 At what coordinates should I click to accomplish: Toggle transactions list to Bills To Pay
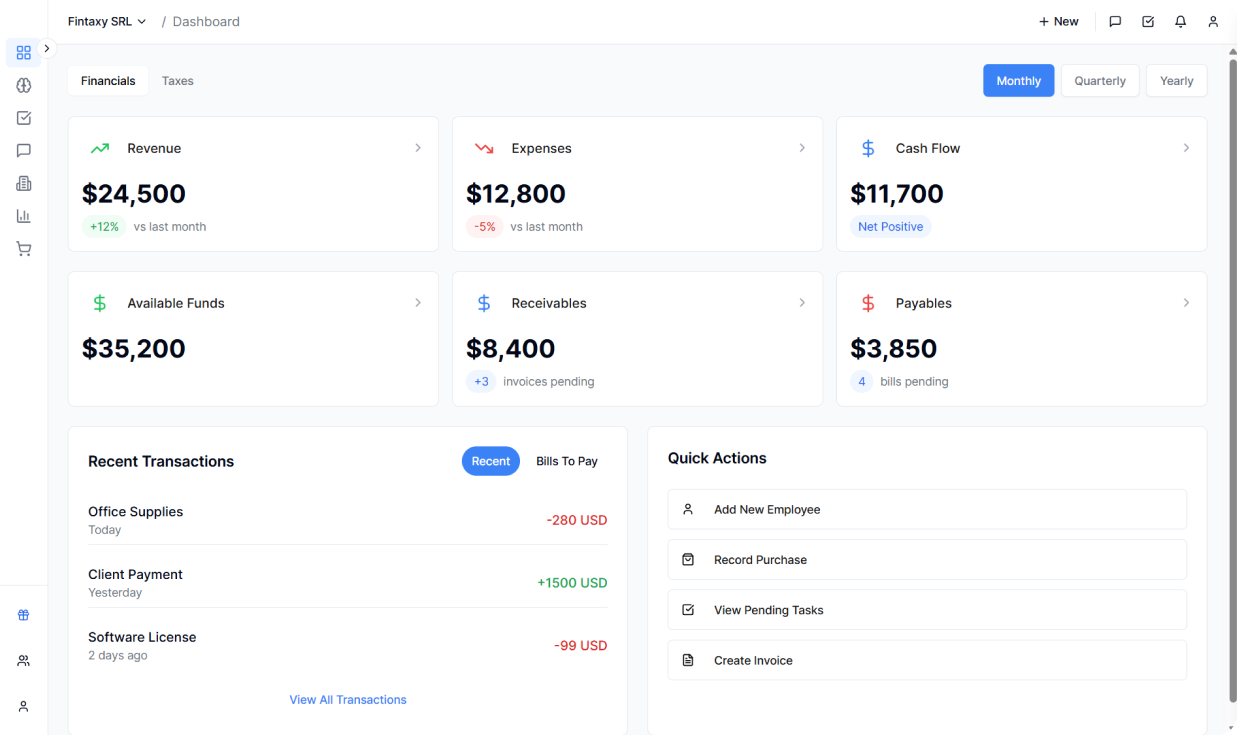click(x=566, y=461)
